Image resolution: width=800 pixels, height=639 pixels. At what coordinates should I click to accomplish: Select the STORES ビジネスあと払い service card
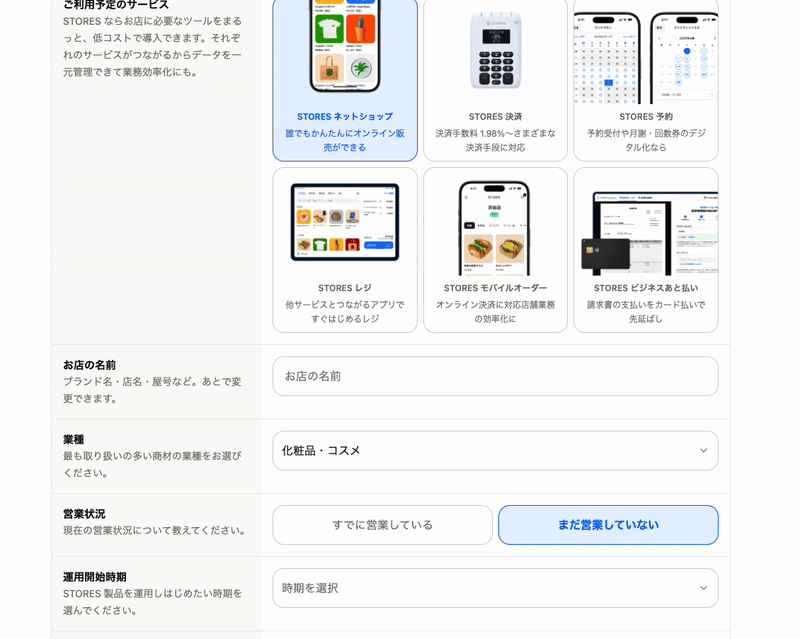(646, 250)
